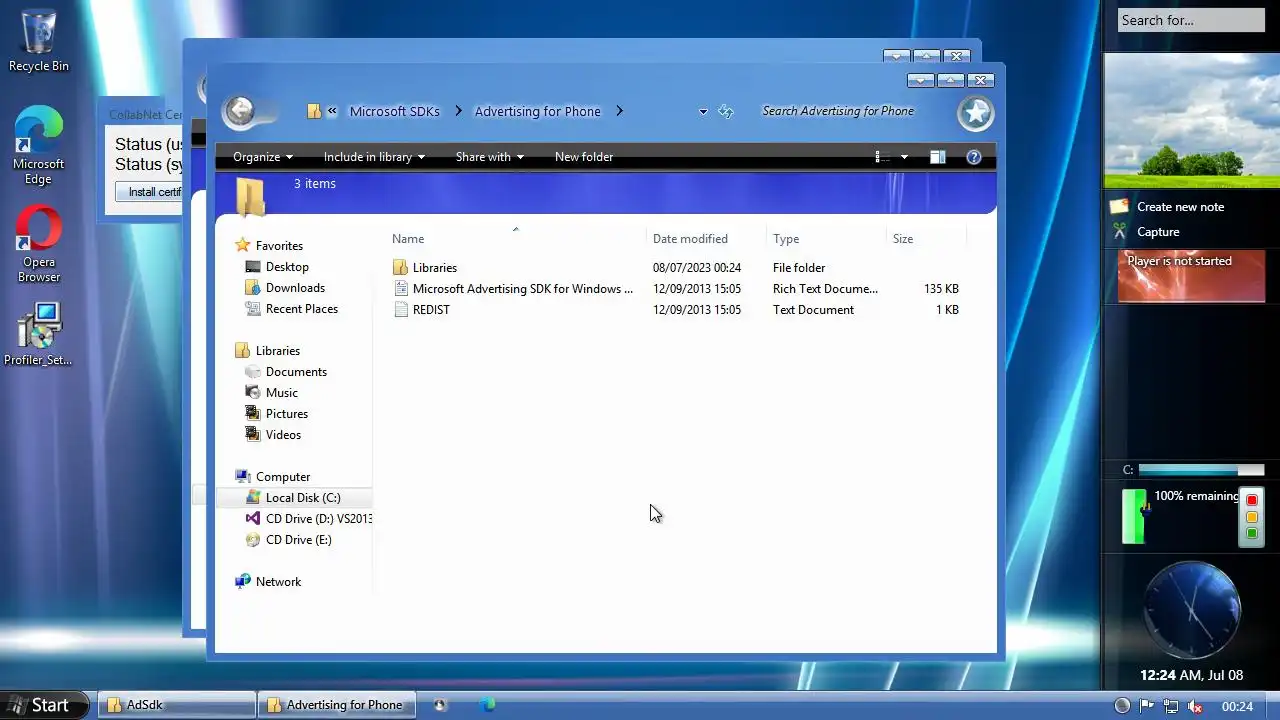1280x720 pixels.
Task: Click Capture in the sidebar gadget
Action: [1158, 232]
